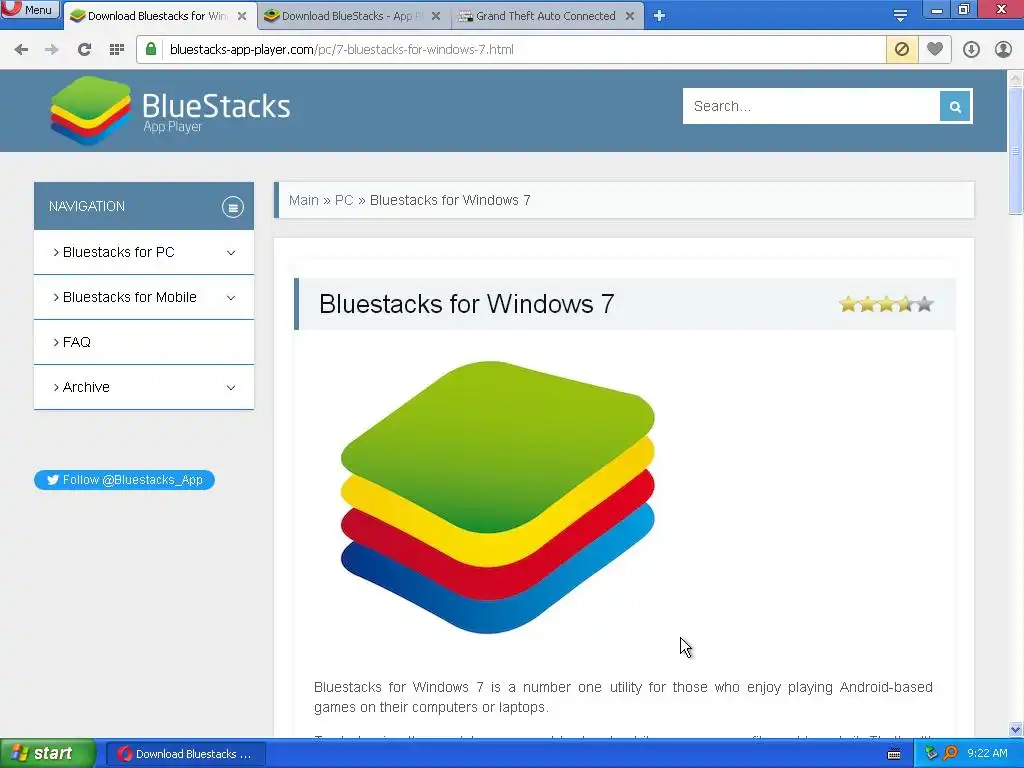Open the Bluestacks for PC navigation item

[118, 252]
